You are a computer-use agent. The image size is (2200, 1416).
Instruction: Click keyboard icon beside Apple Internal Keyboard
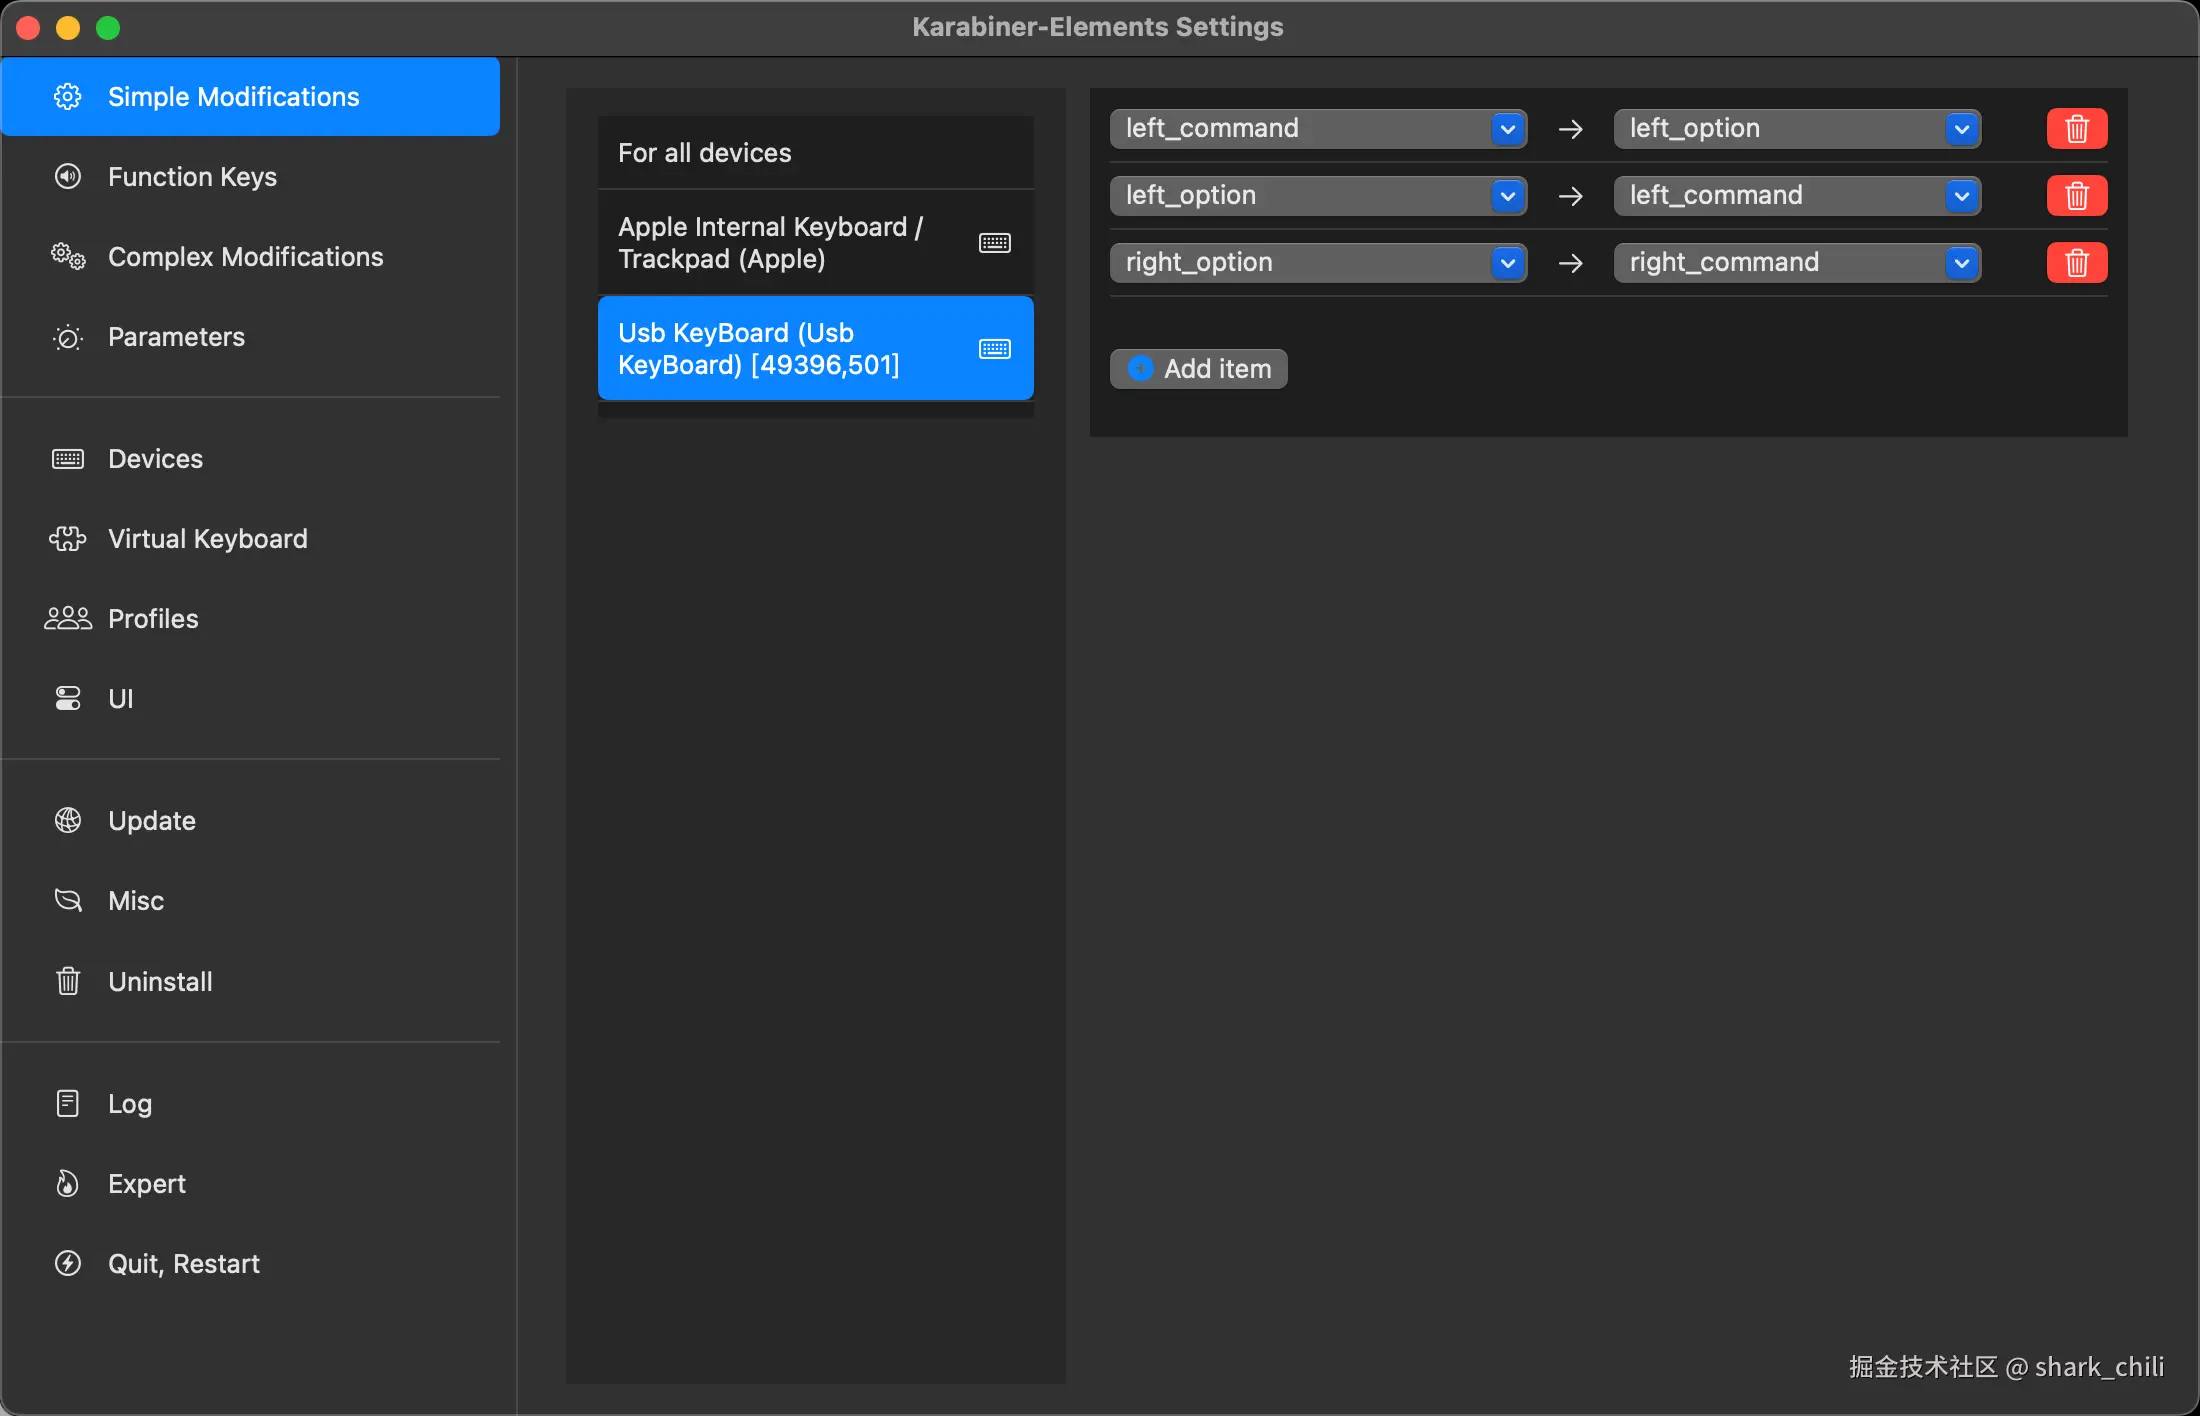994,243
